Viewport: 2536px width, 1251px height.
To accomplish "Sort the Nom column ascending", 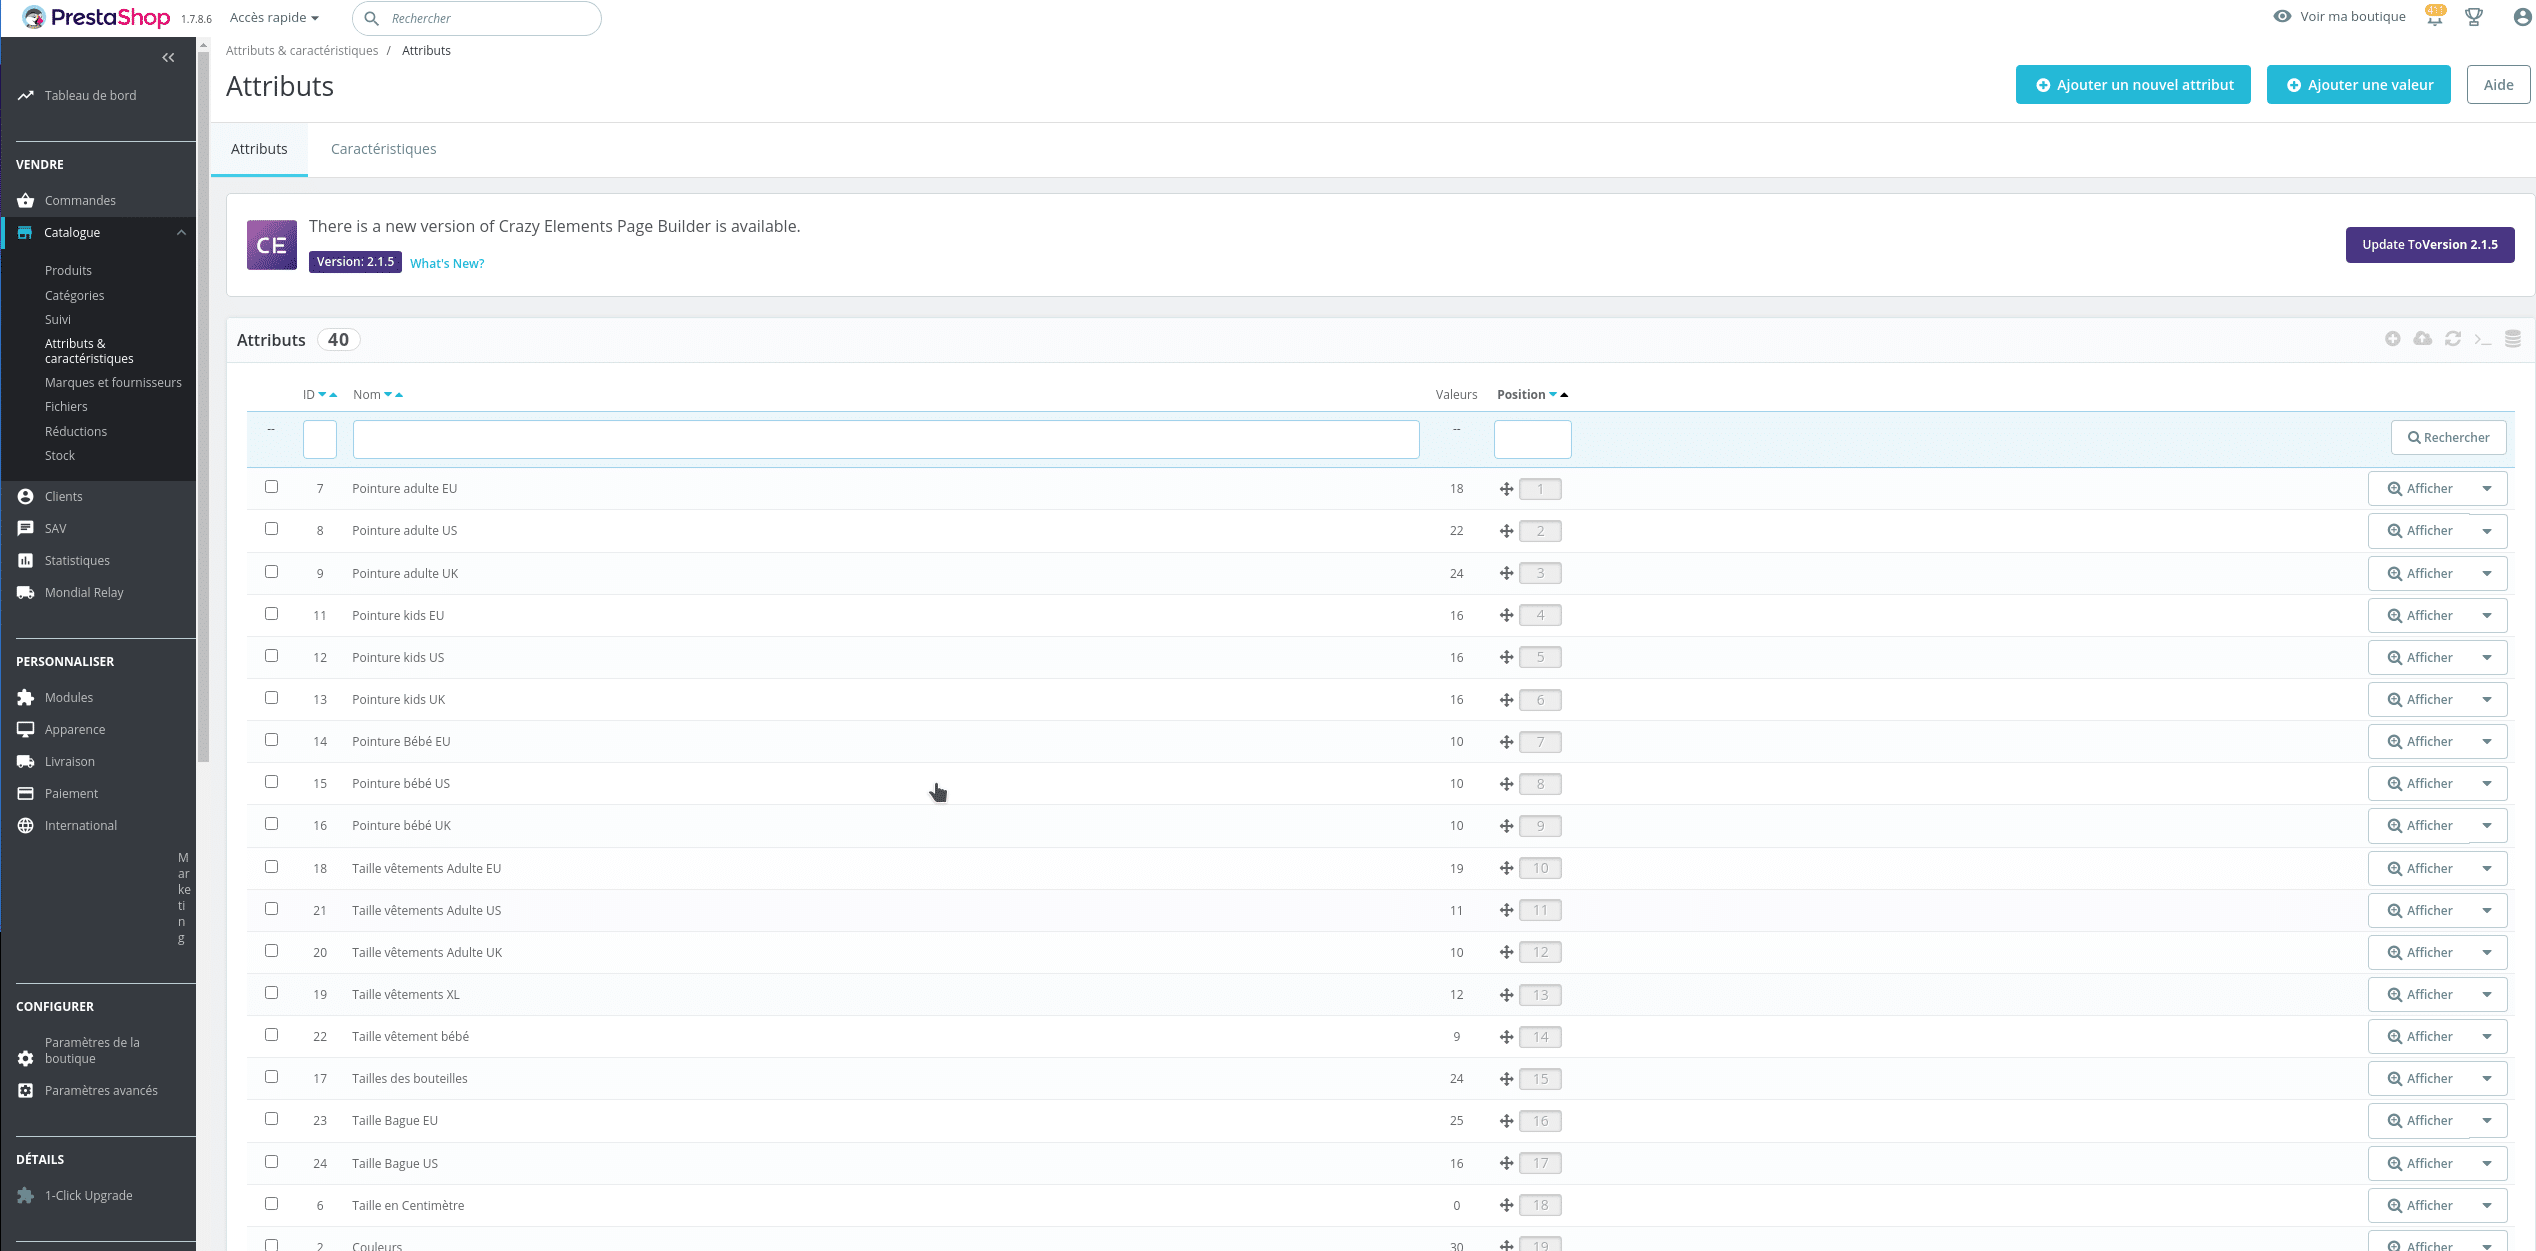I will click(x=399, y=395).
